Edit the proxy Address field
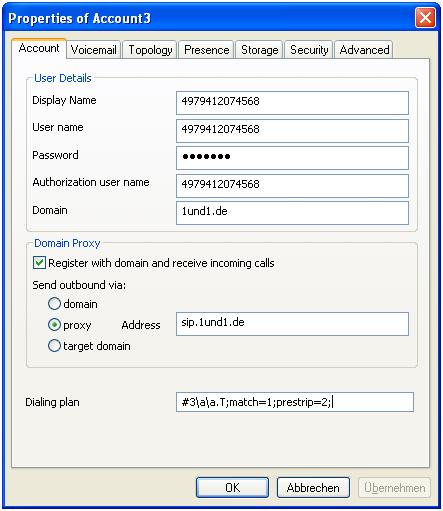Image resolution: width=443 pixels, height=511 pixels. point(292,324)
